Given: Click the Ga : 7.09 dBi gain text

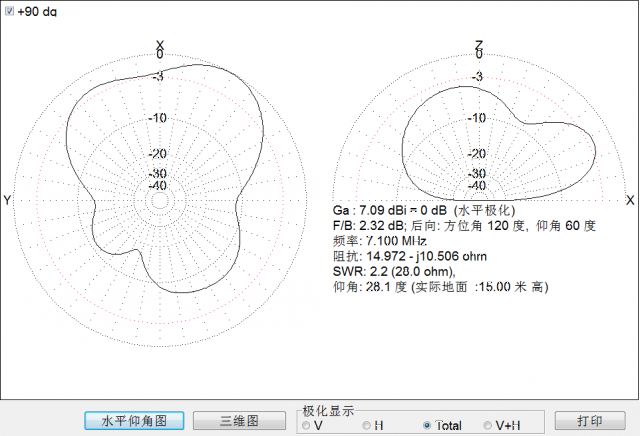Looking at the screenshot, I should coord(424,210).
